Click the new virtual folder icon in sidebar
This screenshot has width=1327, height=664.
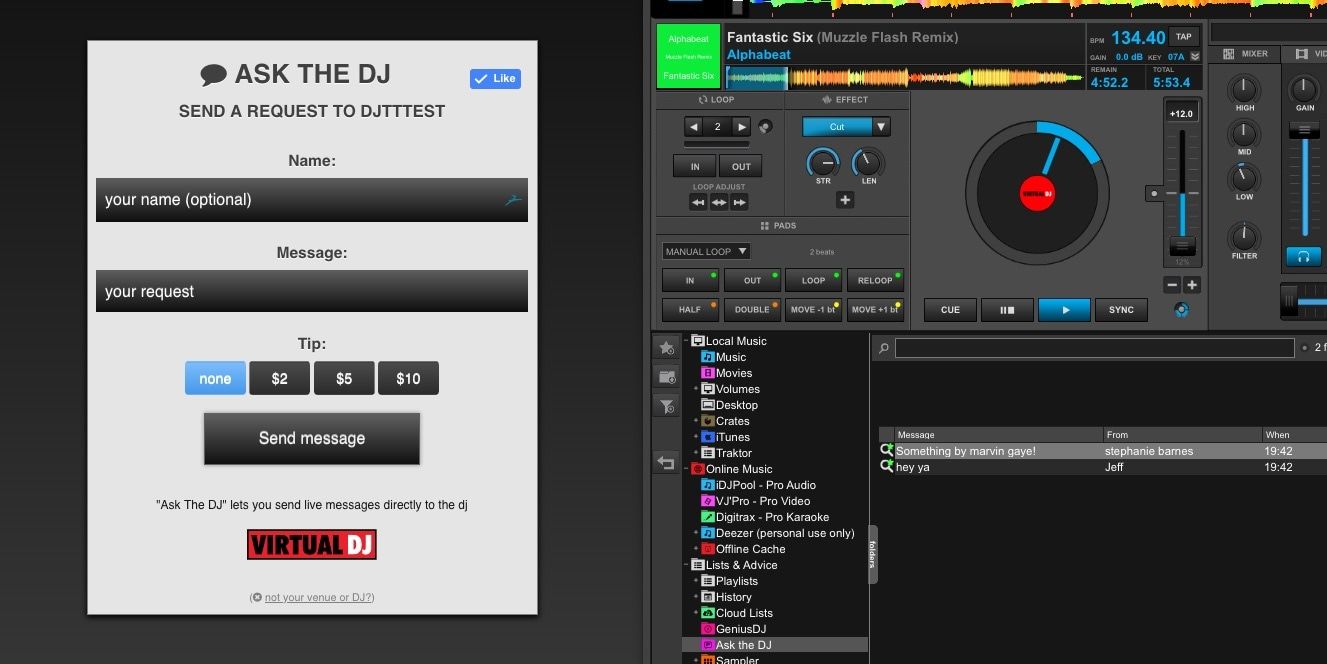point(665,376)
